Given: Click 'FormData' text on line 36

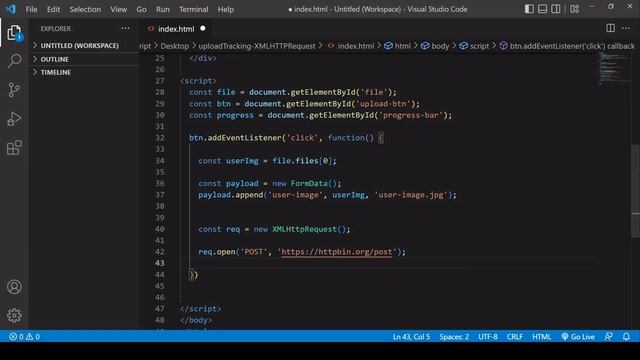Looking at the screenshot, I should click(x=309, y=183).
